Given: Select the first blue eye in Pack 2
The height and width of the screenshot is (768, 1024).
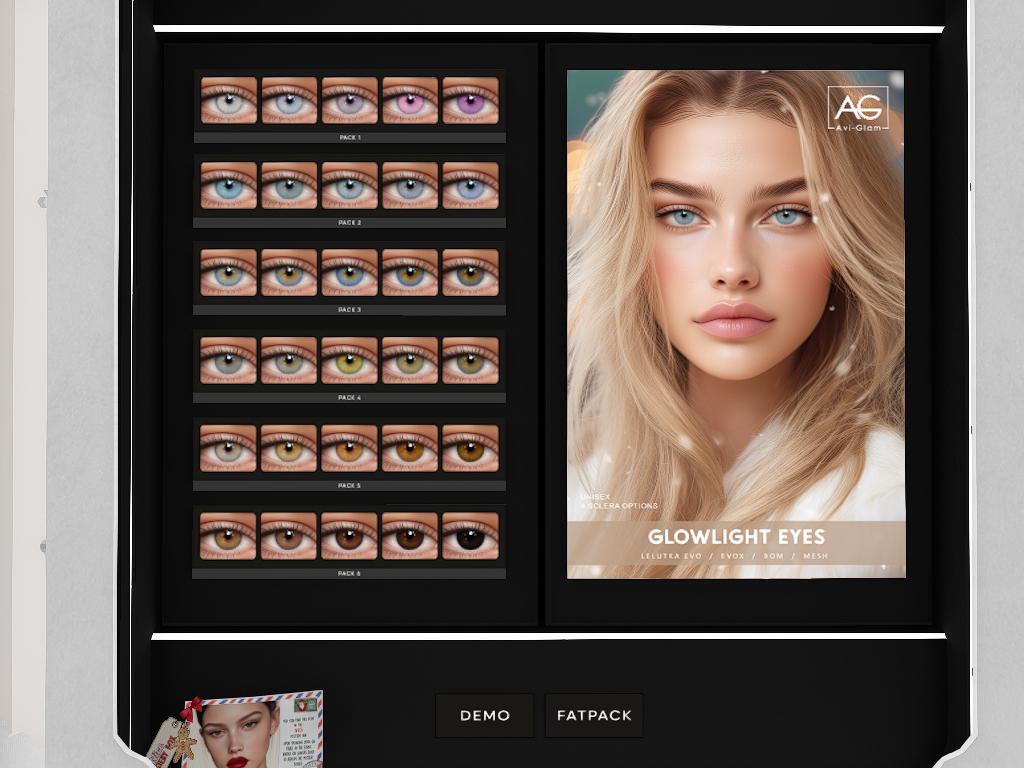Looking at the screenshot, I should tap(229, 186).
